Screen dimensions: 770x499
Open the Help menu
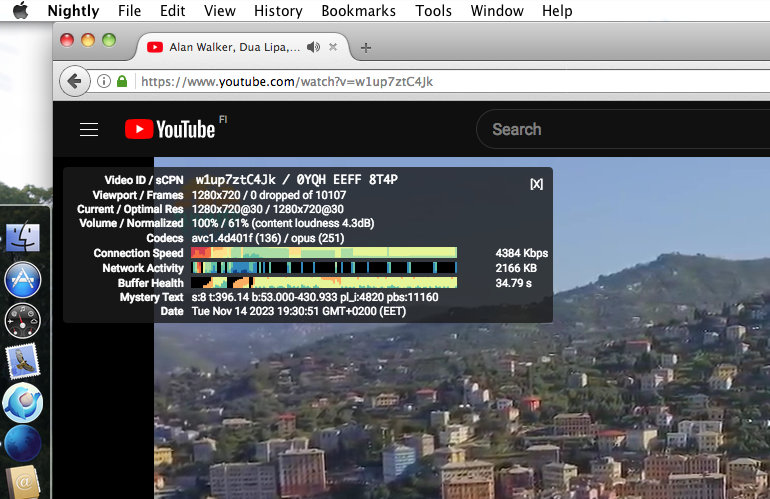pyautogui.click(x=557, y=11)
